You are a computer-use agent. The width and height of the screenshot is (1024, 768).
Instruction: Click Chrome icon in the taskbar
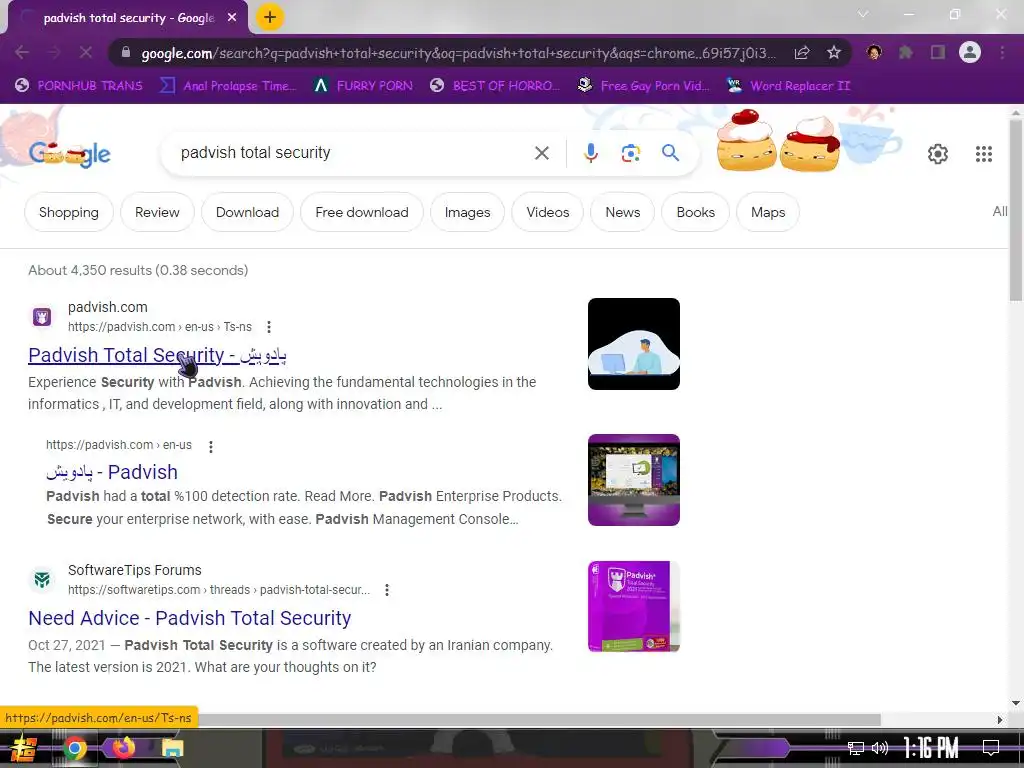click(74, 748)
